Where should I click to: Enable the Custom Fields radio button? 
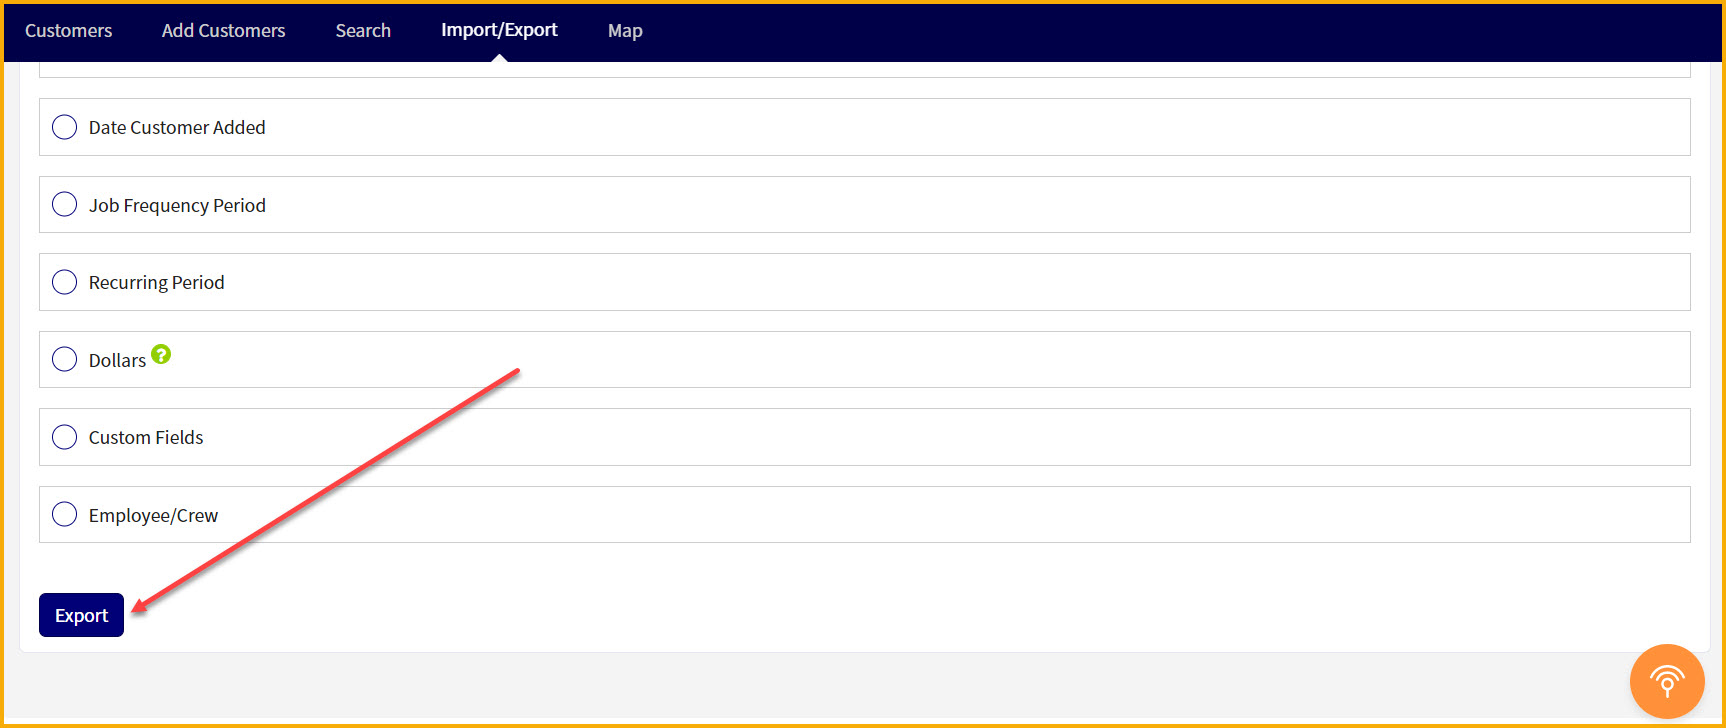(64, 437)
